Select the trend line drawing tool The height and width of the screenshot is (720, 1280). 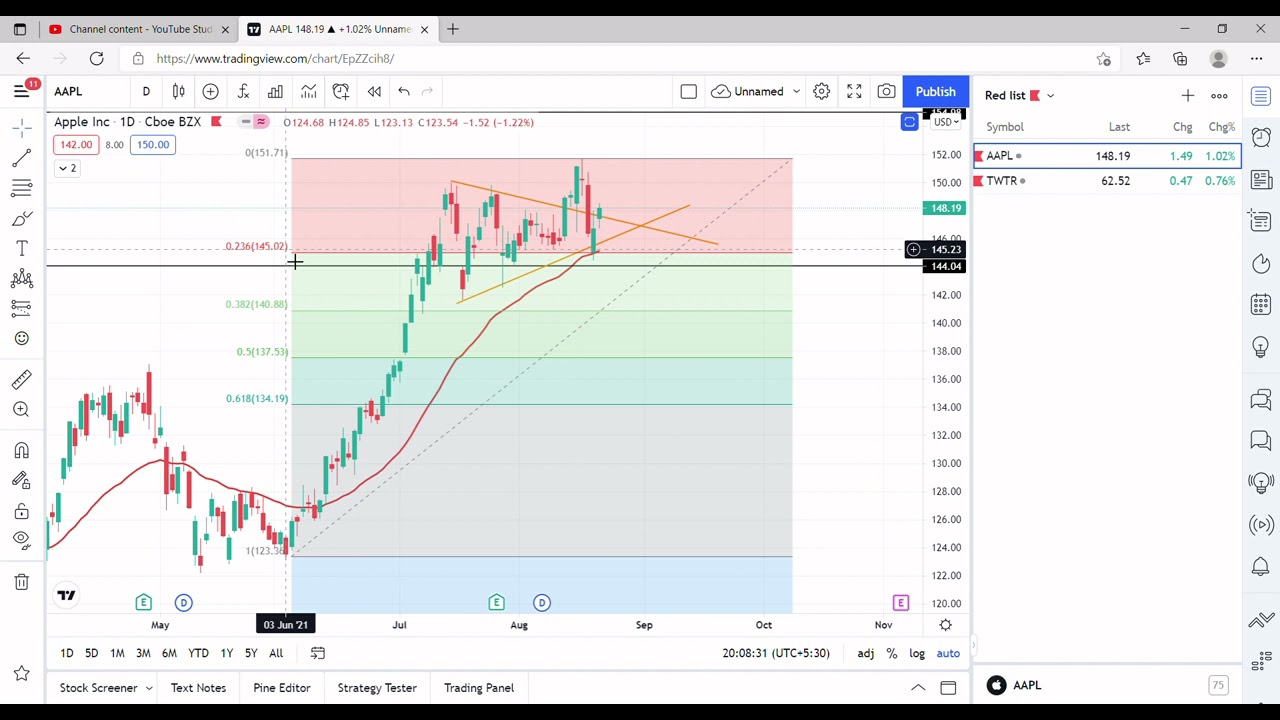21,158
